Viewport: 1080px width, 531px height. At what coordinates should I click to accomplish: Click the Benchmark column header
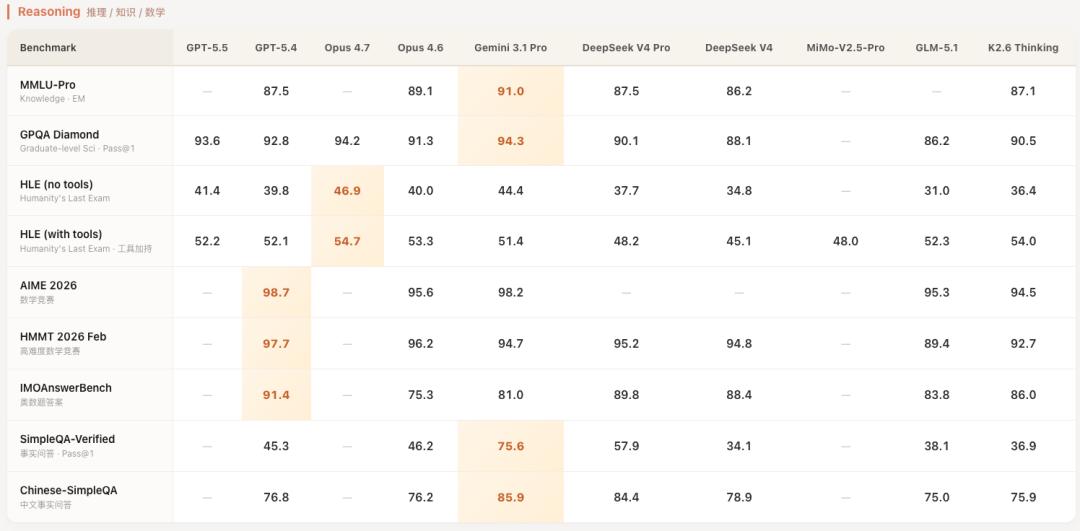point(48,48)
